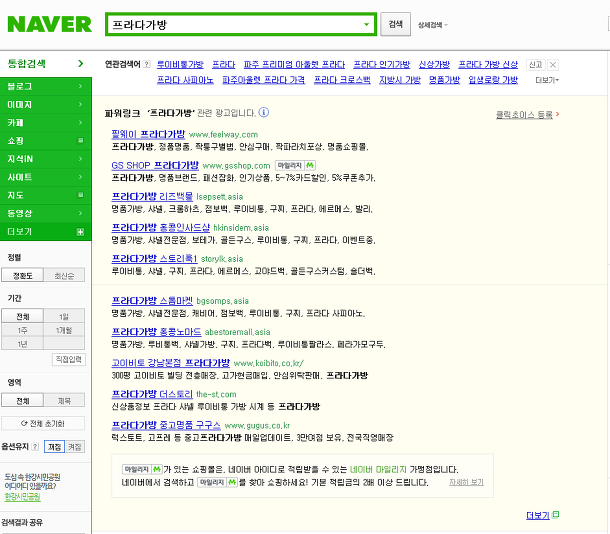Screen dimensions: 610x534
Task: Open the 고이비토 강남본점 프라다가방 link
Action: pyautogui.click(x=170, y=363)
